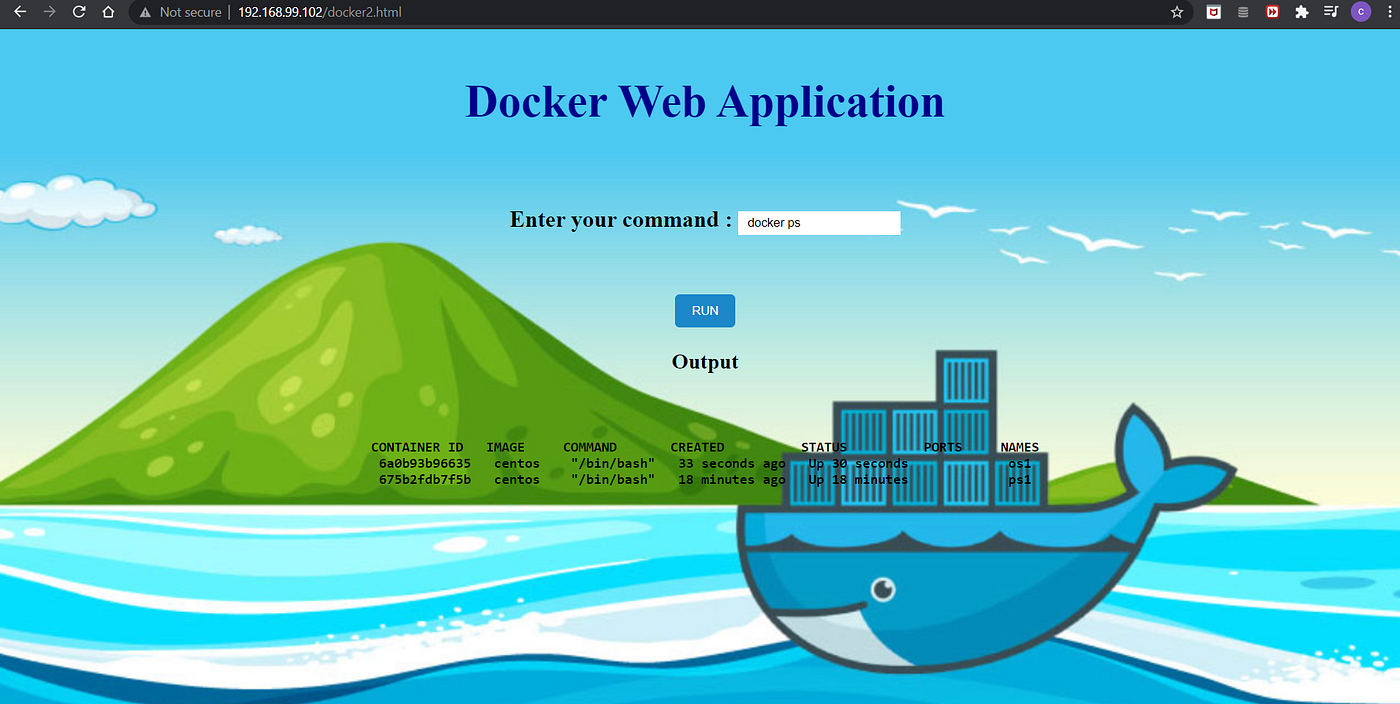The height and width of the screenshot is (704, 1400).
Task: Open the three-dot browser menu
Action: pyautogui.click(x=1389, y=12)
